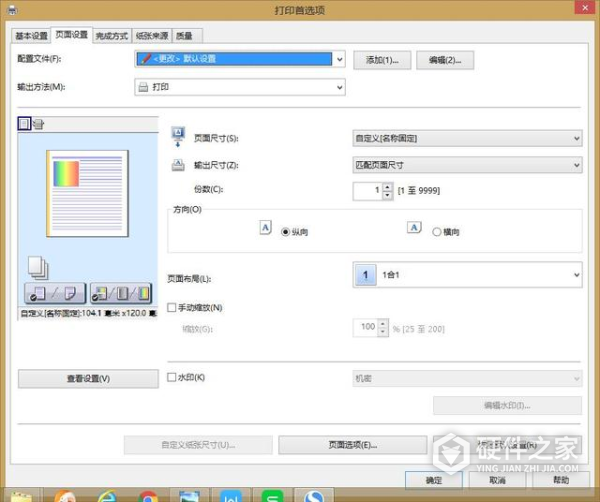Image resolution: width=600 pixels, height=502 pixels.
Task: Select the page preview view icon
Action: (x=24, y=124)
